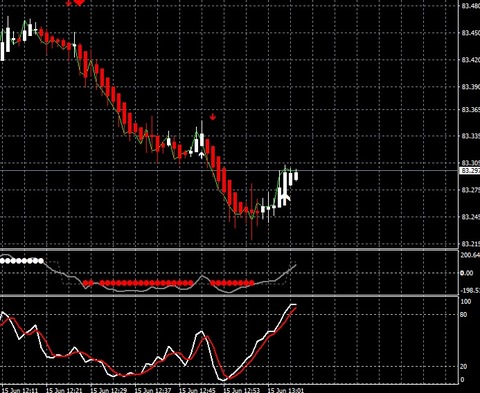The height and width of the screenshot is (393, 480).
Task: Click the highlighted current price label 83.29
Action: click(470, 171)
